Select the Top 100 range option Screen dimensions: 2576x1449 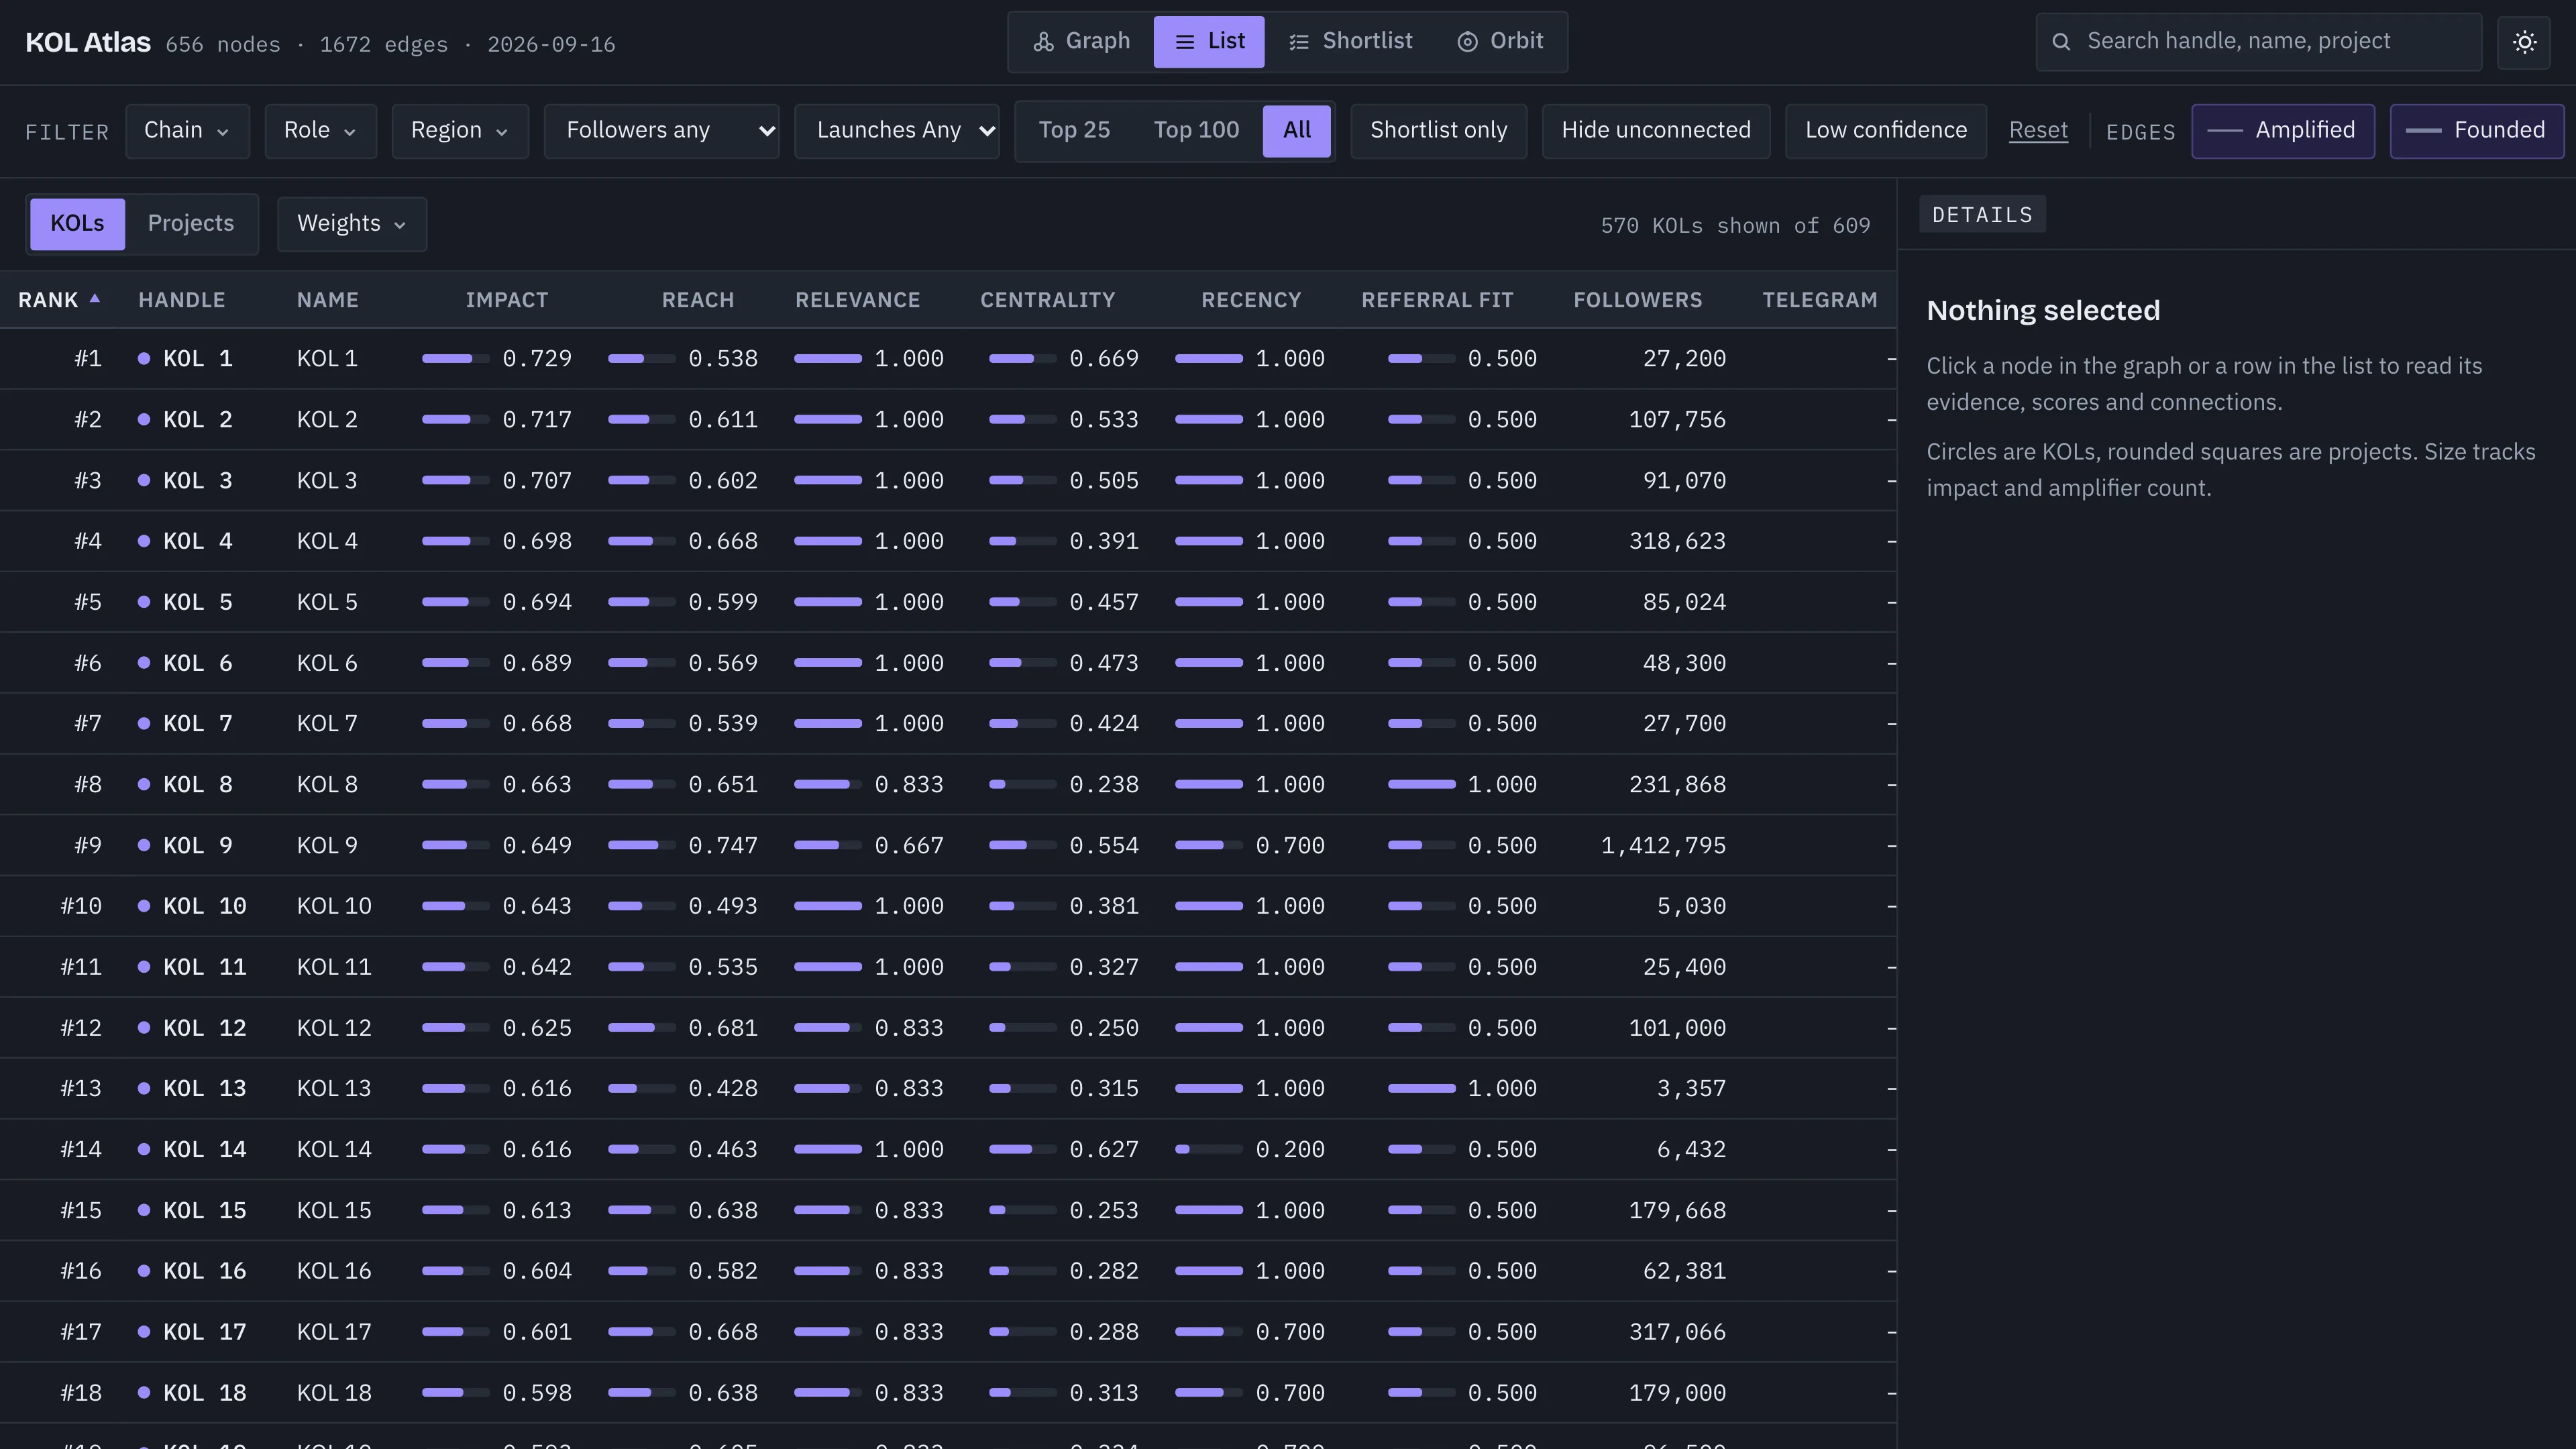(1196, 131)
